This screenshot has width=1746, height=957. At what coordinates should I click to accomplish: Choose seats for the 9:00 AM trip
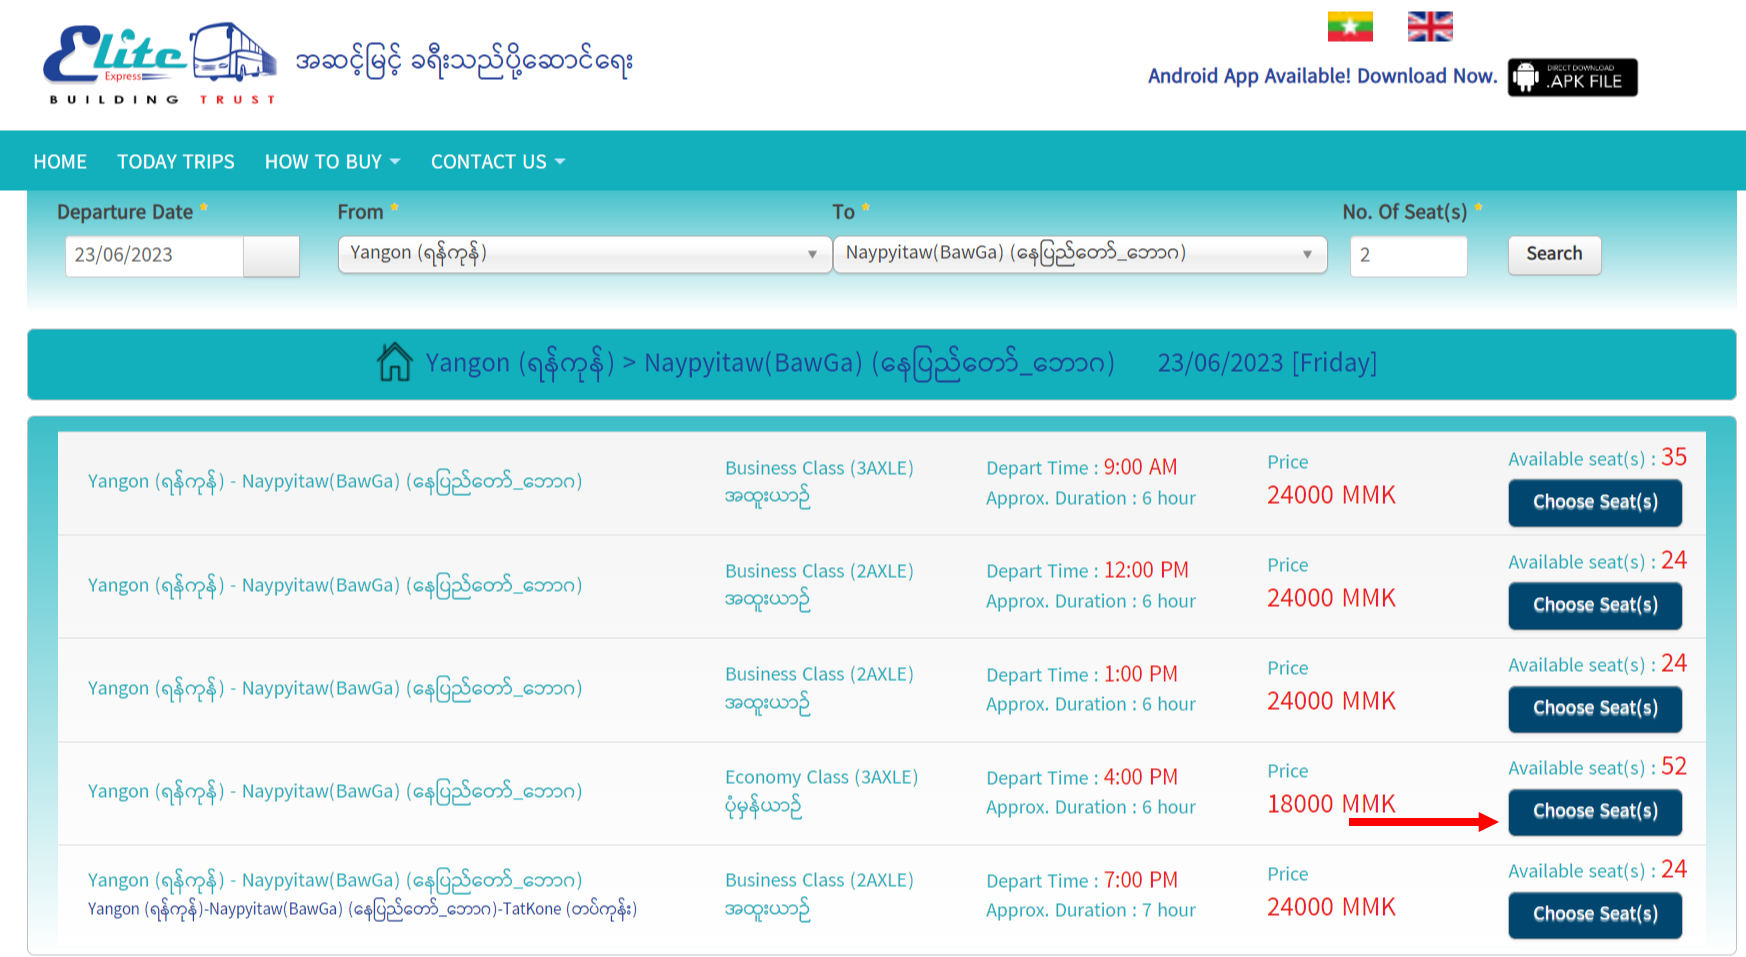tap(1594, 502)
